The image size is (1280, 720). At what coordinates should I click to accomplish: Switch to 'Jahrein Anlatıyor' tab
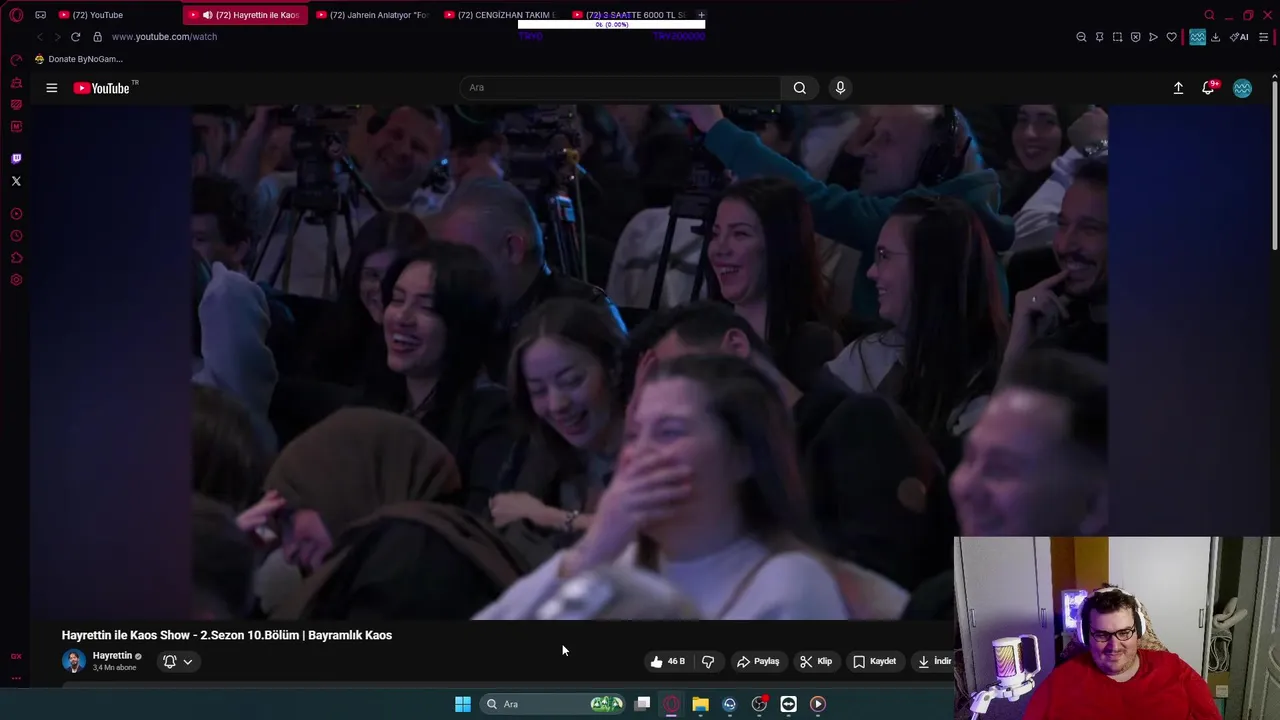372,15
